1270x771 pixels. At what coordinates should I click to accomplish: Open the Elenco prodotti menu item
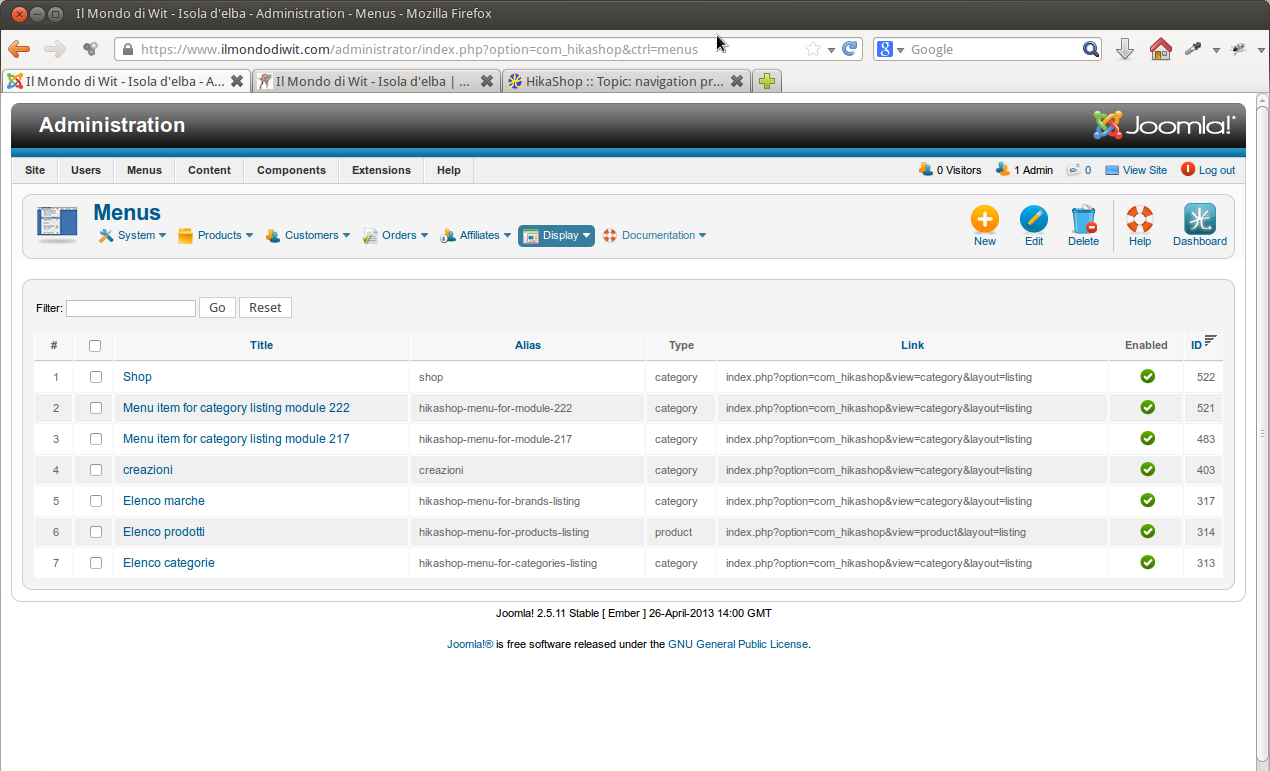164,532
